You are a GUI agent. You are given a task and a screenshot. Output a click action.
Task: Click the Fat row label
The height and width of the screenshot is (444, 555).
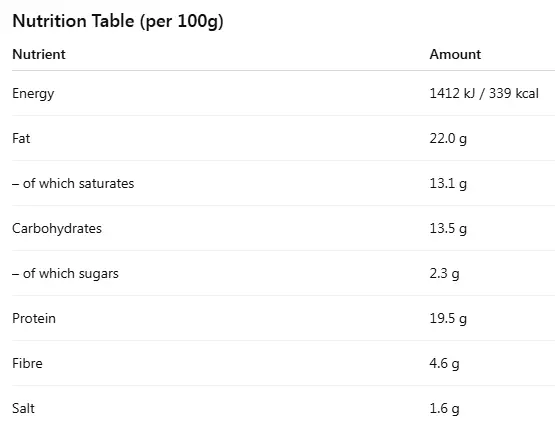[x=21, y=138]
